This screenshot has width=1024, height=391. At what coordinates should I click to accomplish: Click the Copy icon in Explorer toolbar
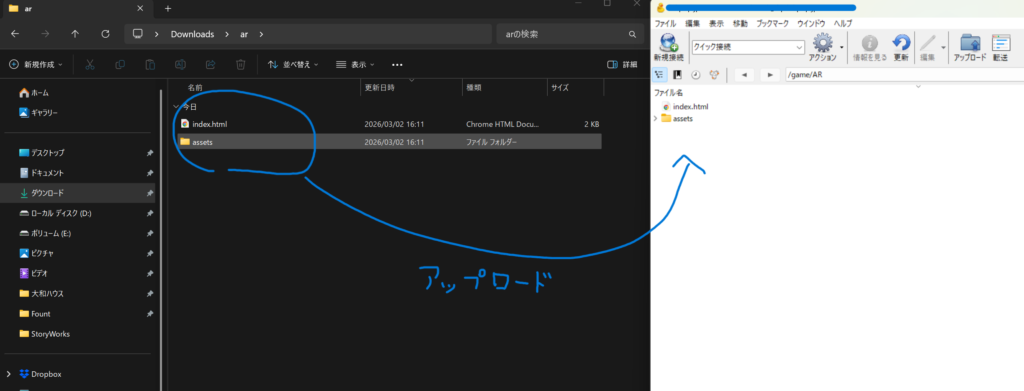(120, 65)
